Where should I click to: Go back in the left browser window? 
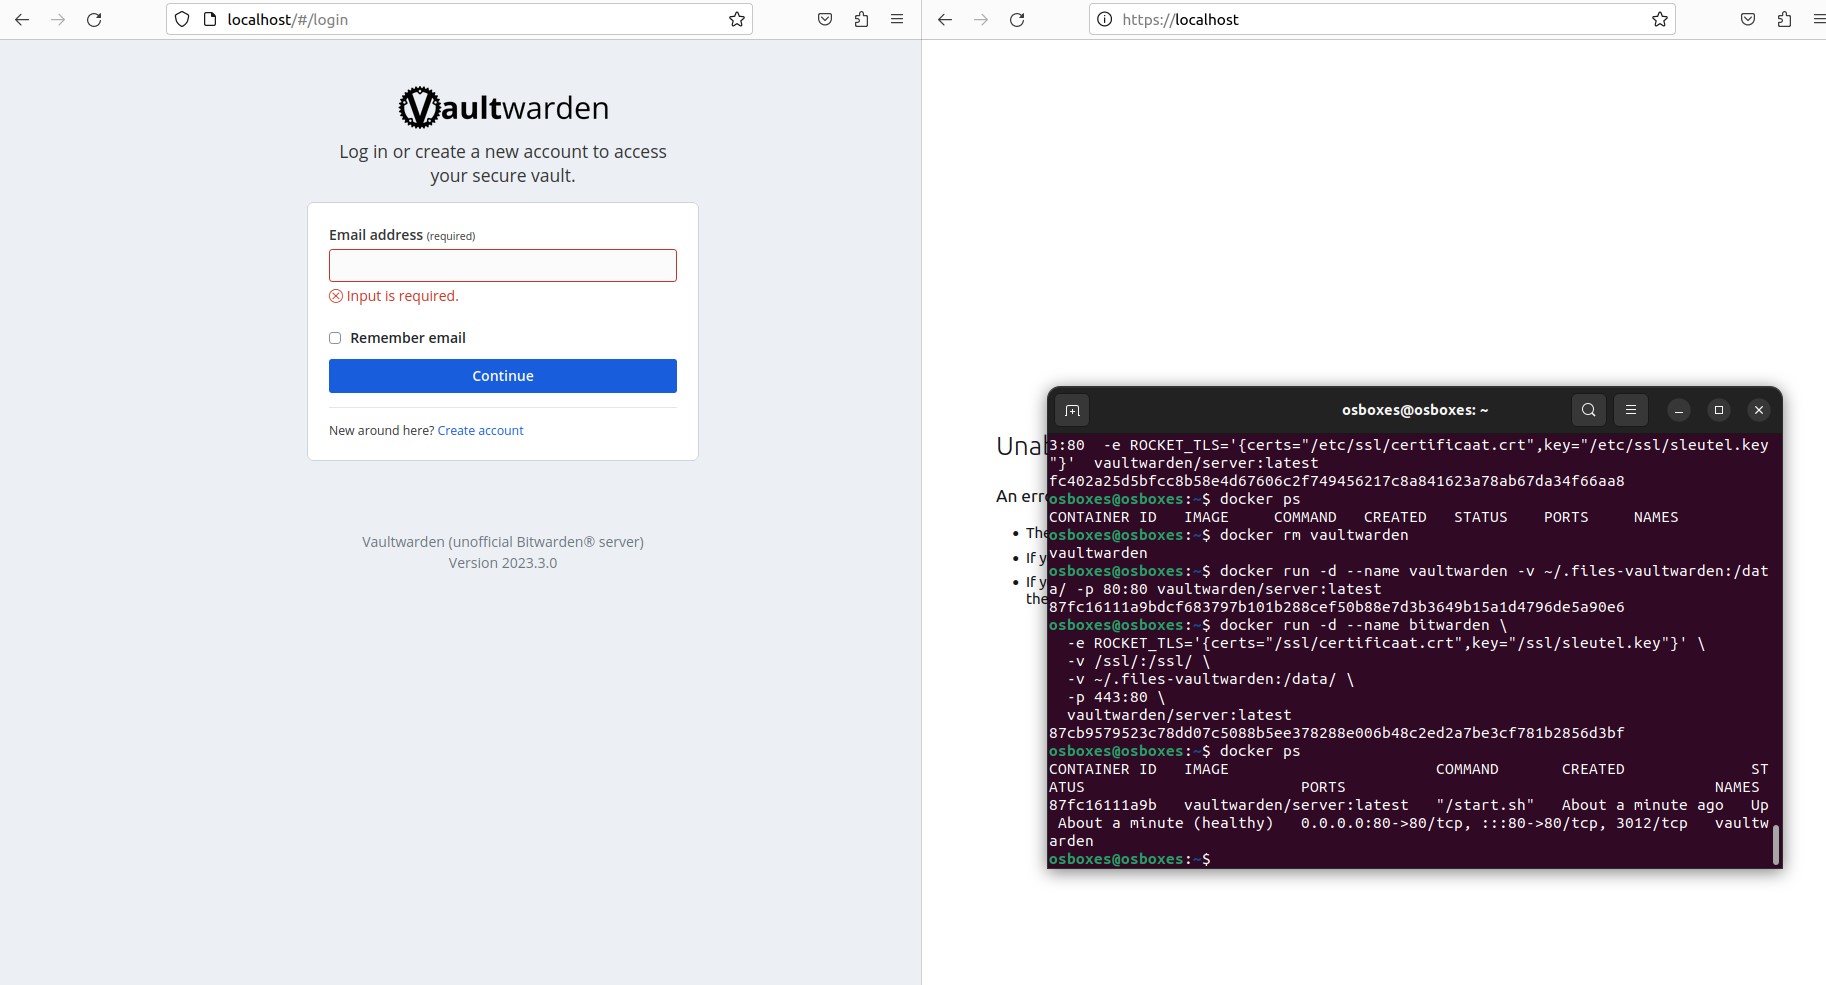22,19
